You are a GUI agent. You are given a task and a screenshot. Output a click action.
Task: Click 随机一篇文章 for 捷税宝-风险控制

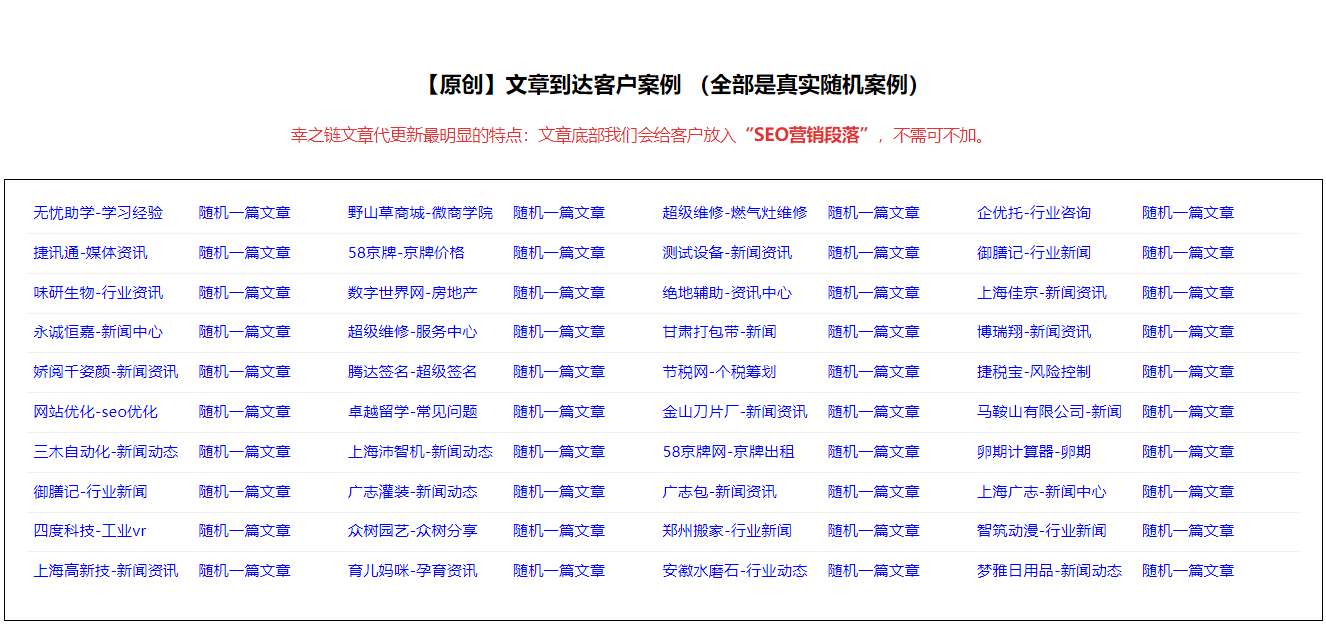1188,372
